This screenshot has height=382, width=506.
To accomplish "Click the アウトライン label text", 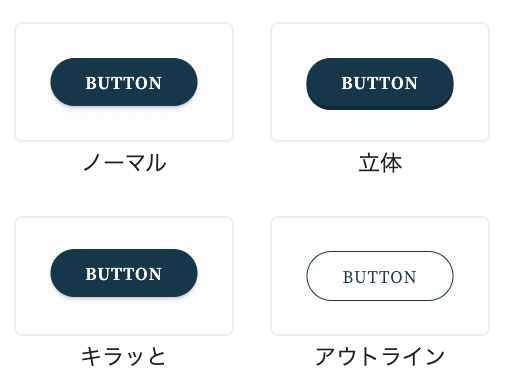I will click(380, 356).
